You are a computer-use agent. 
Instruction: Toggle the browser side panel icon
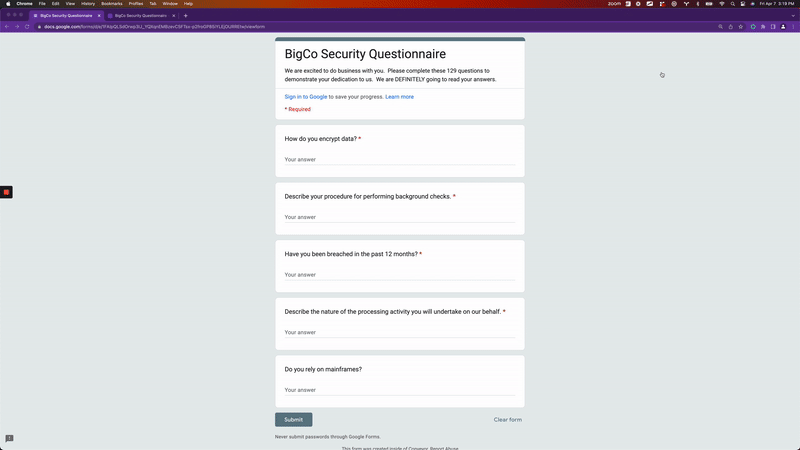point(773,27)
